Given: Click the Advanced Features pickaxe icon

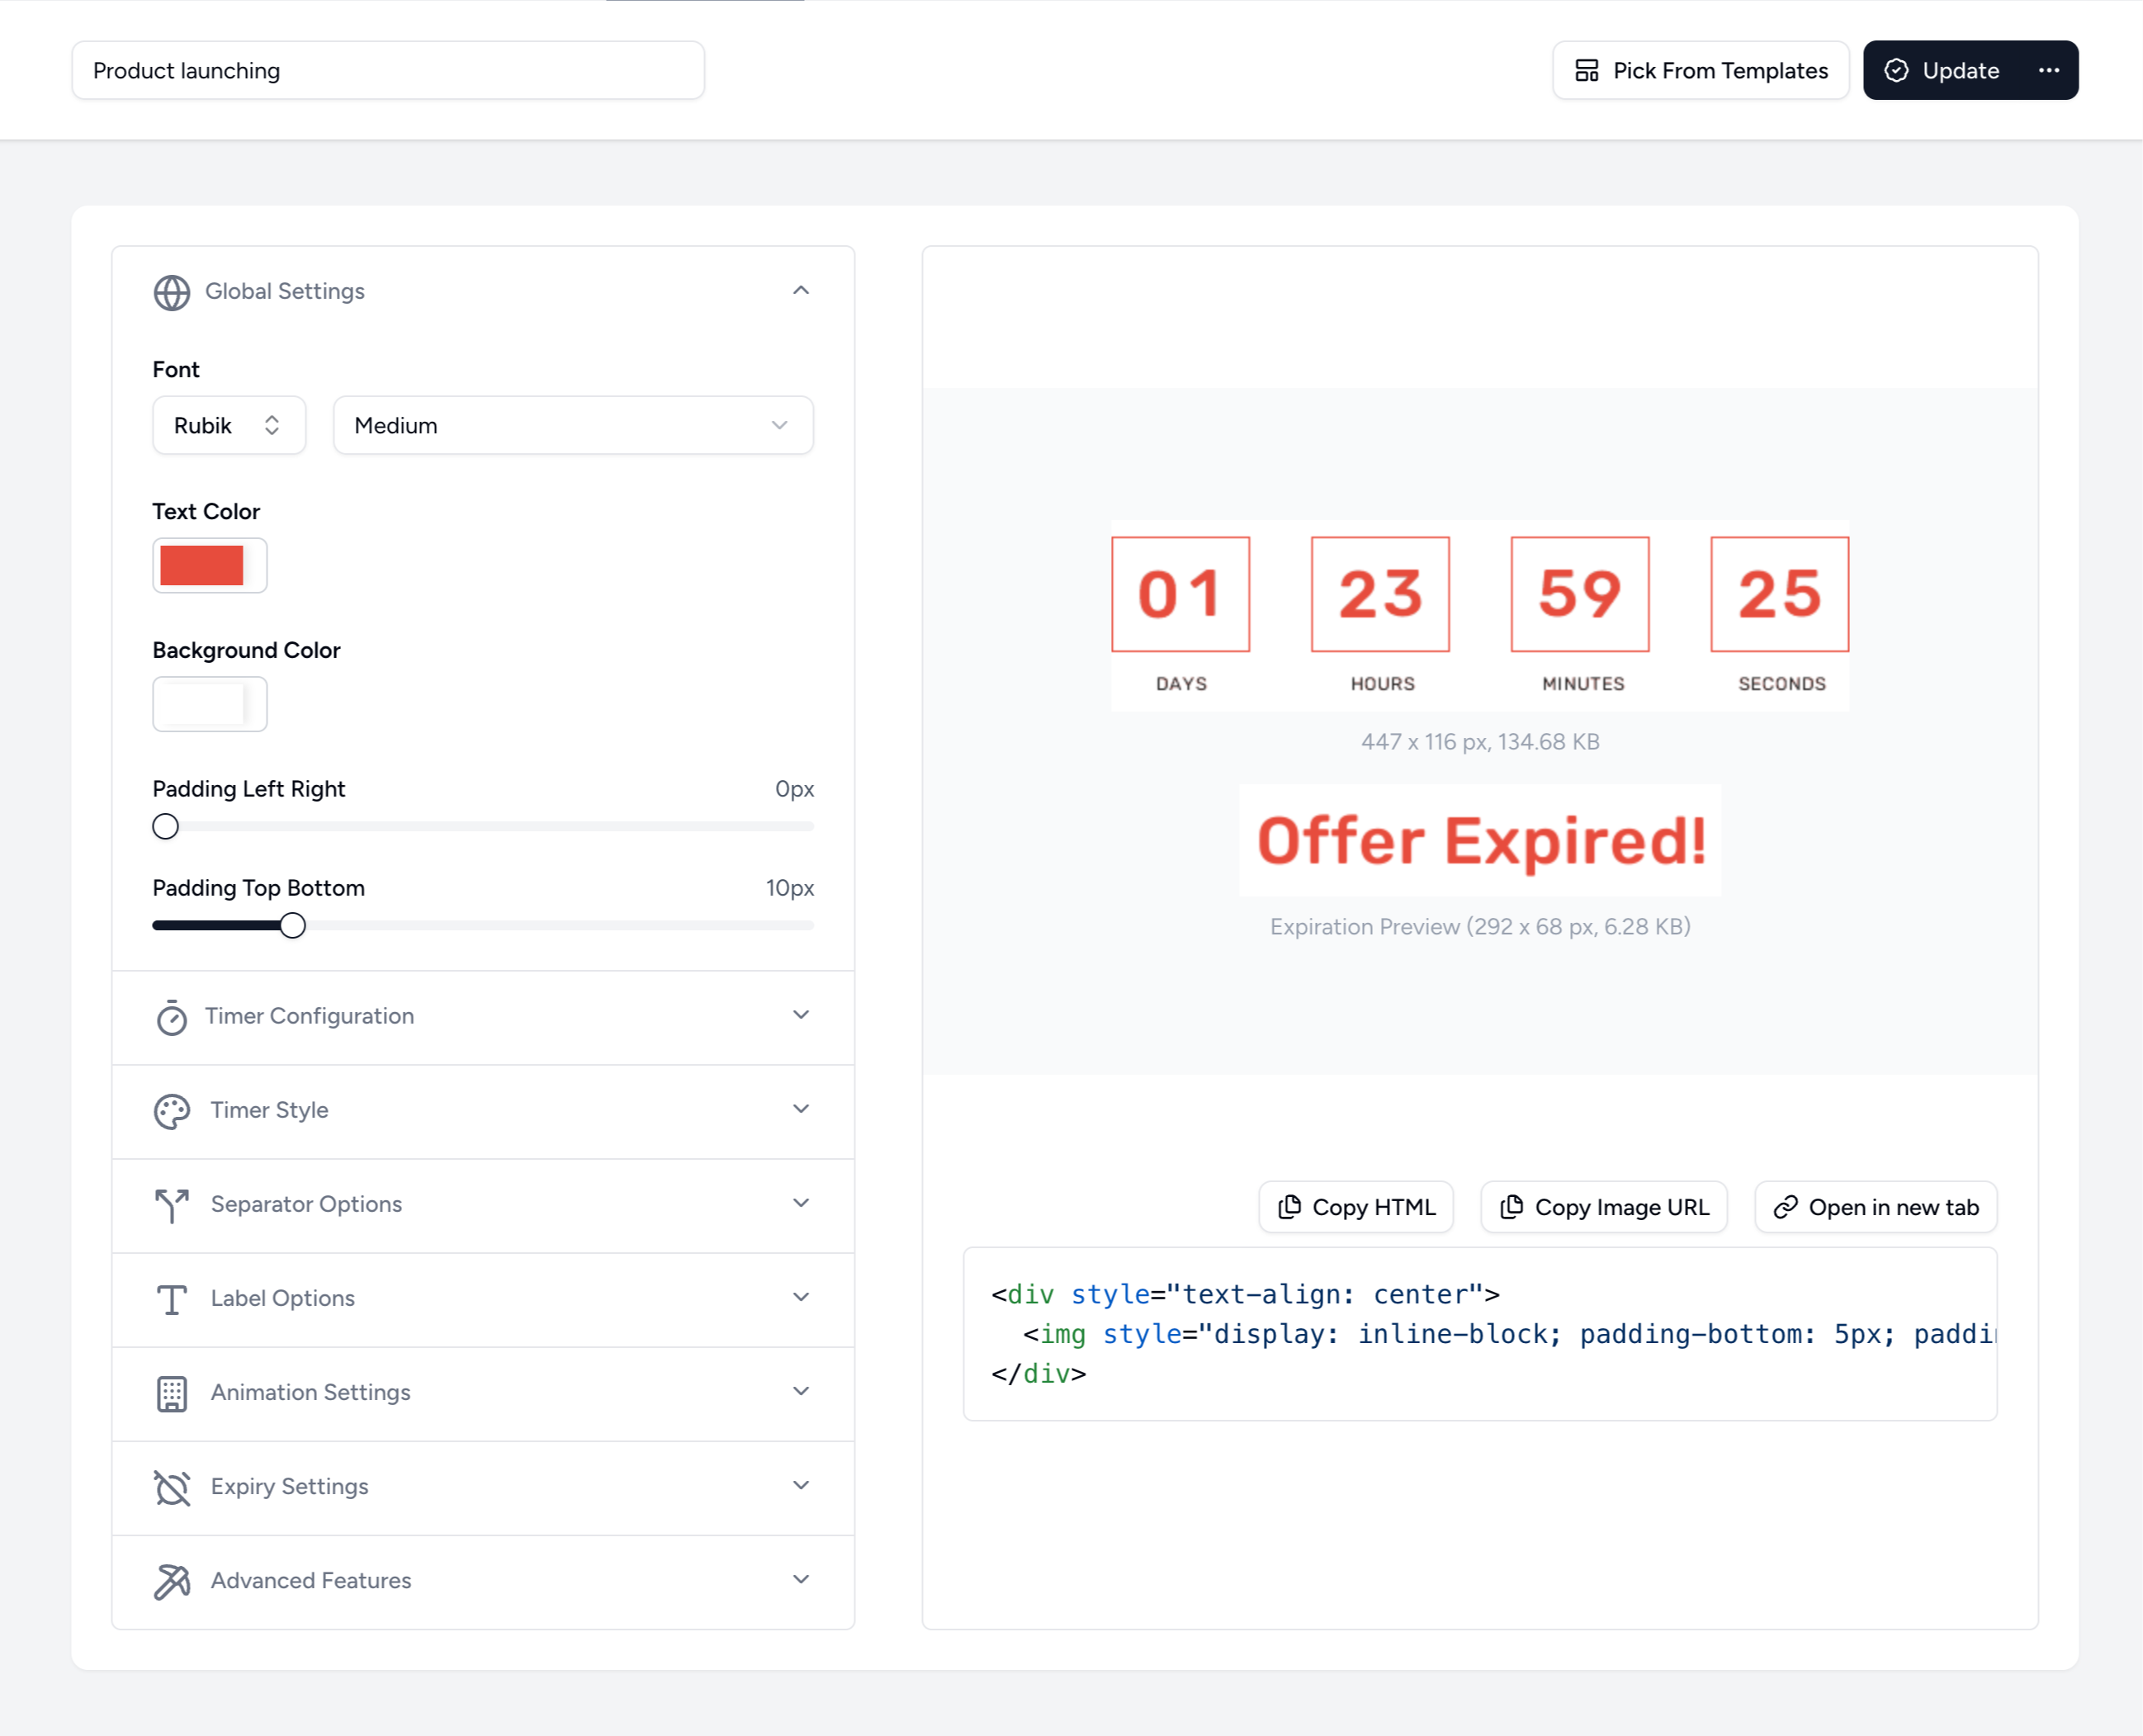Looking at the screenshot, I should point(172,1581).
